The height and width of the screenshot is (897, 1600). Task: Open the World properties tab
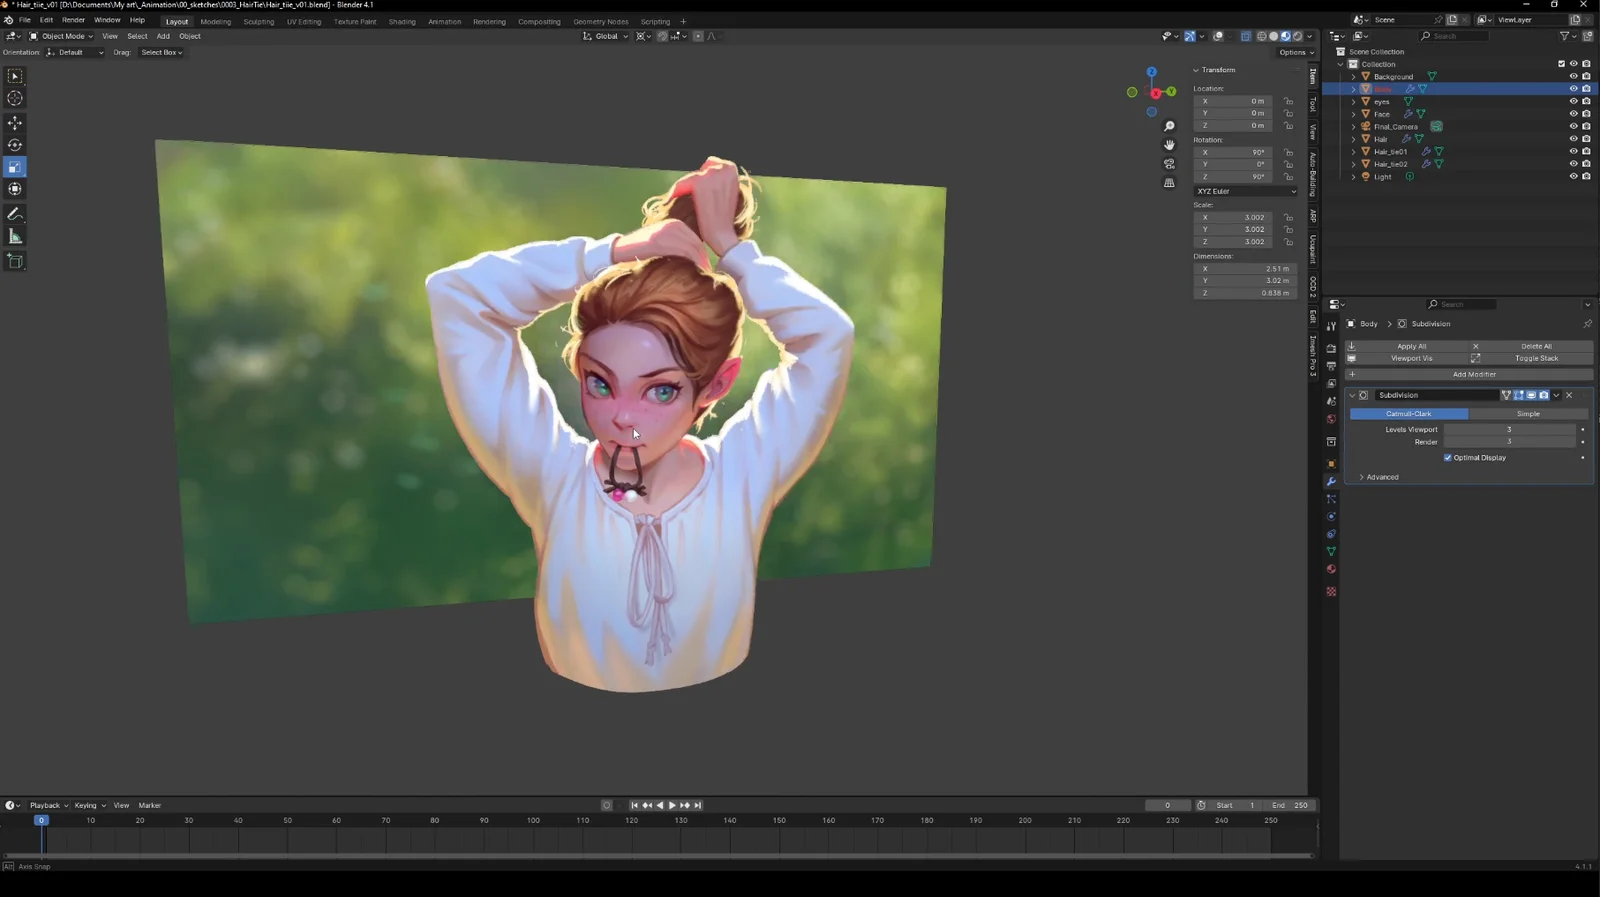pyautogui.click(x=1331, y=419)
